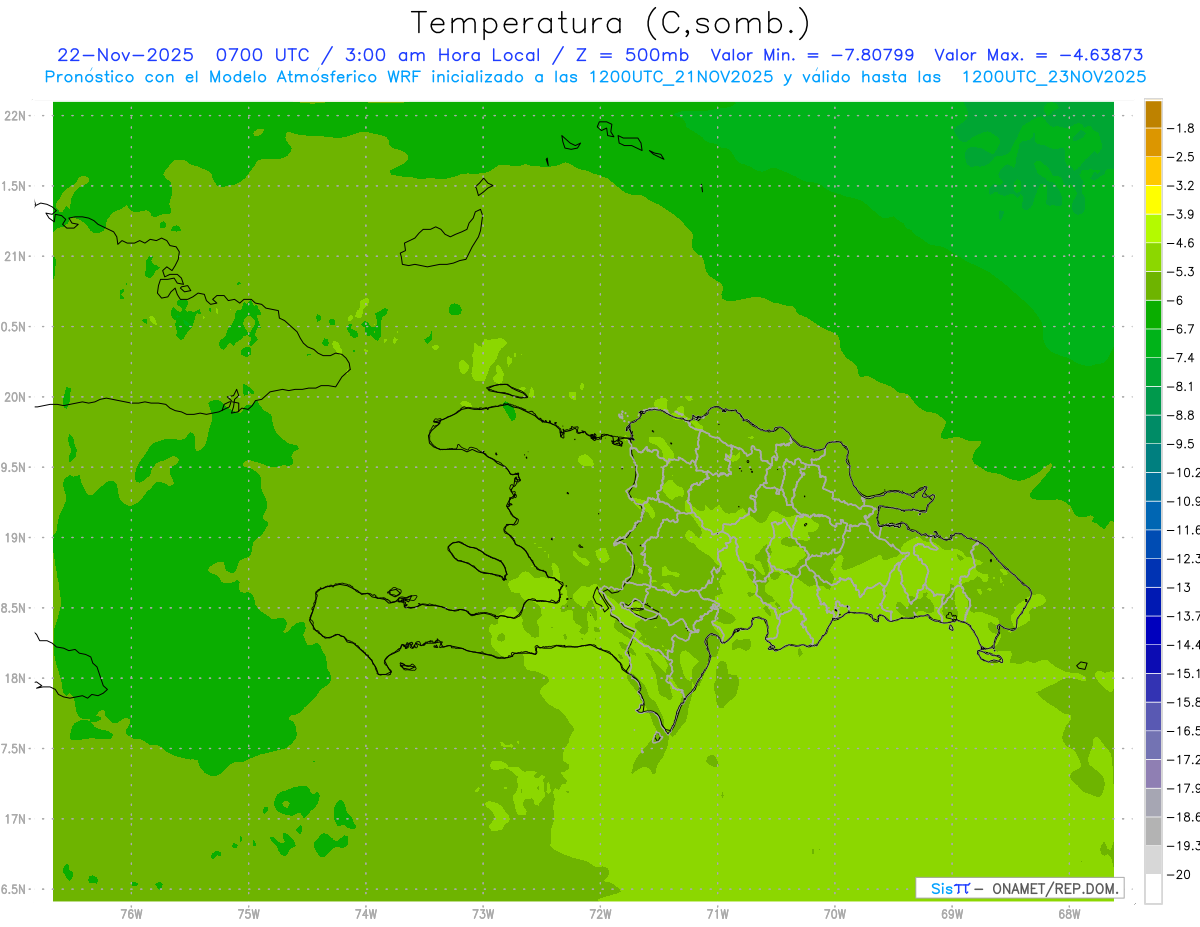Click the title 'Temperatura (C,somb.)'
Screen dimensions: 1200x927
tap(611, 24)
